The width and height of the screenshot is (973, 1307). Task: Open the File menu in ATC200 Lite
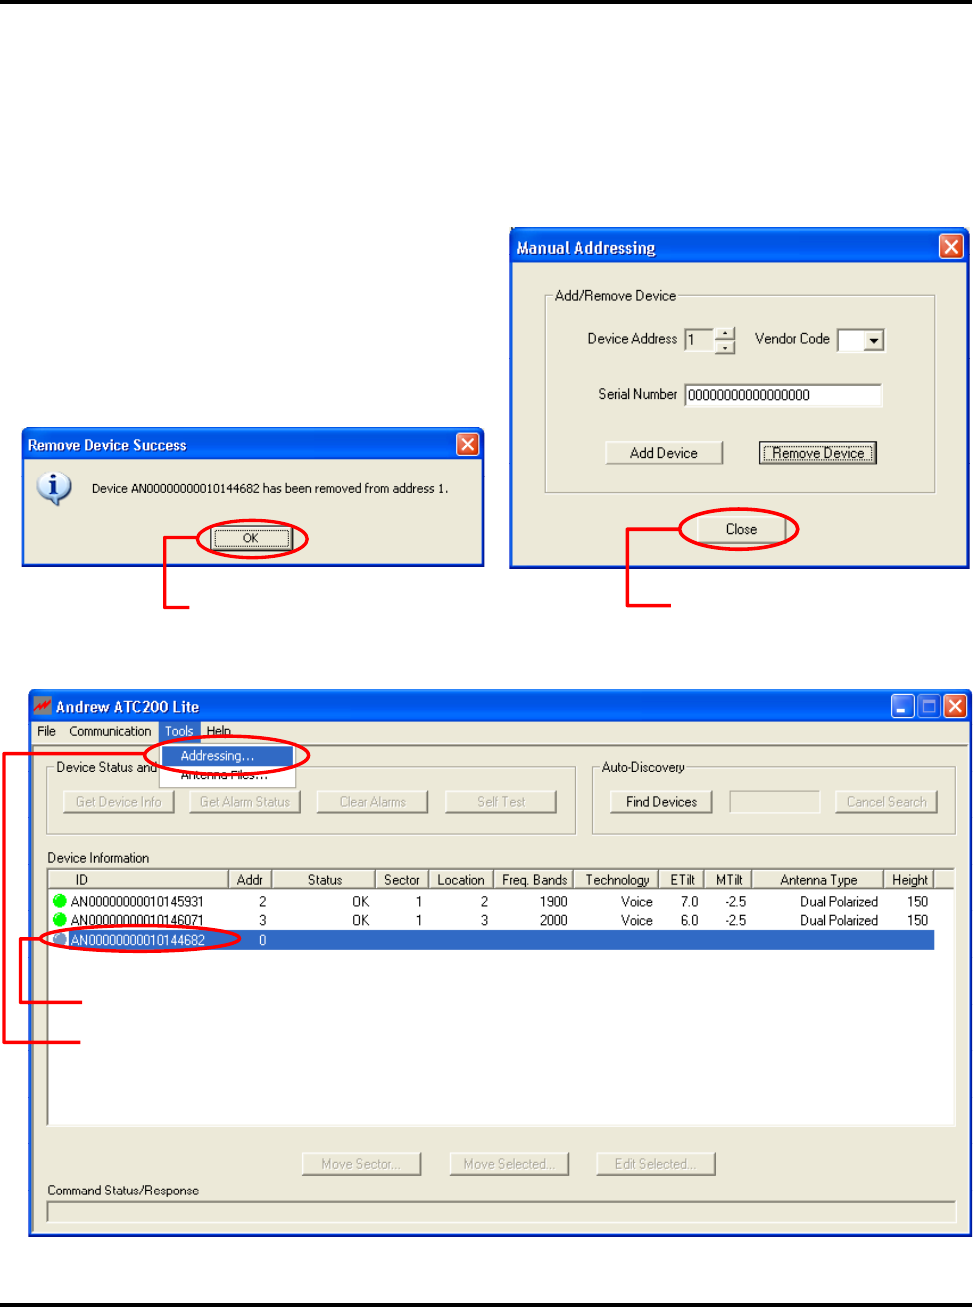[46, 731]
